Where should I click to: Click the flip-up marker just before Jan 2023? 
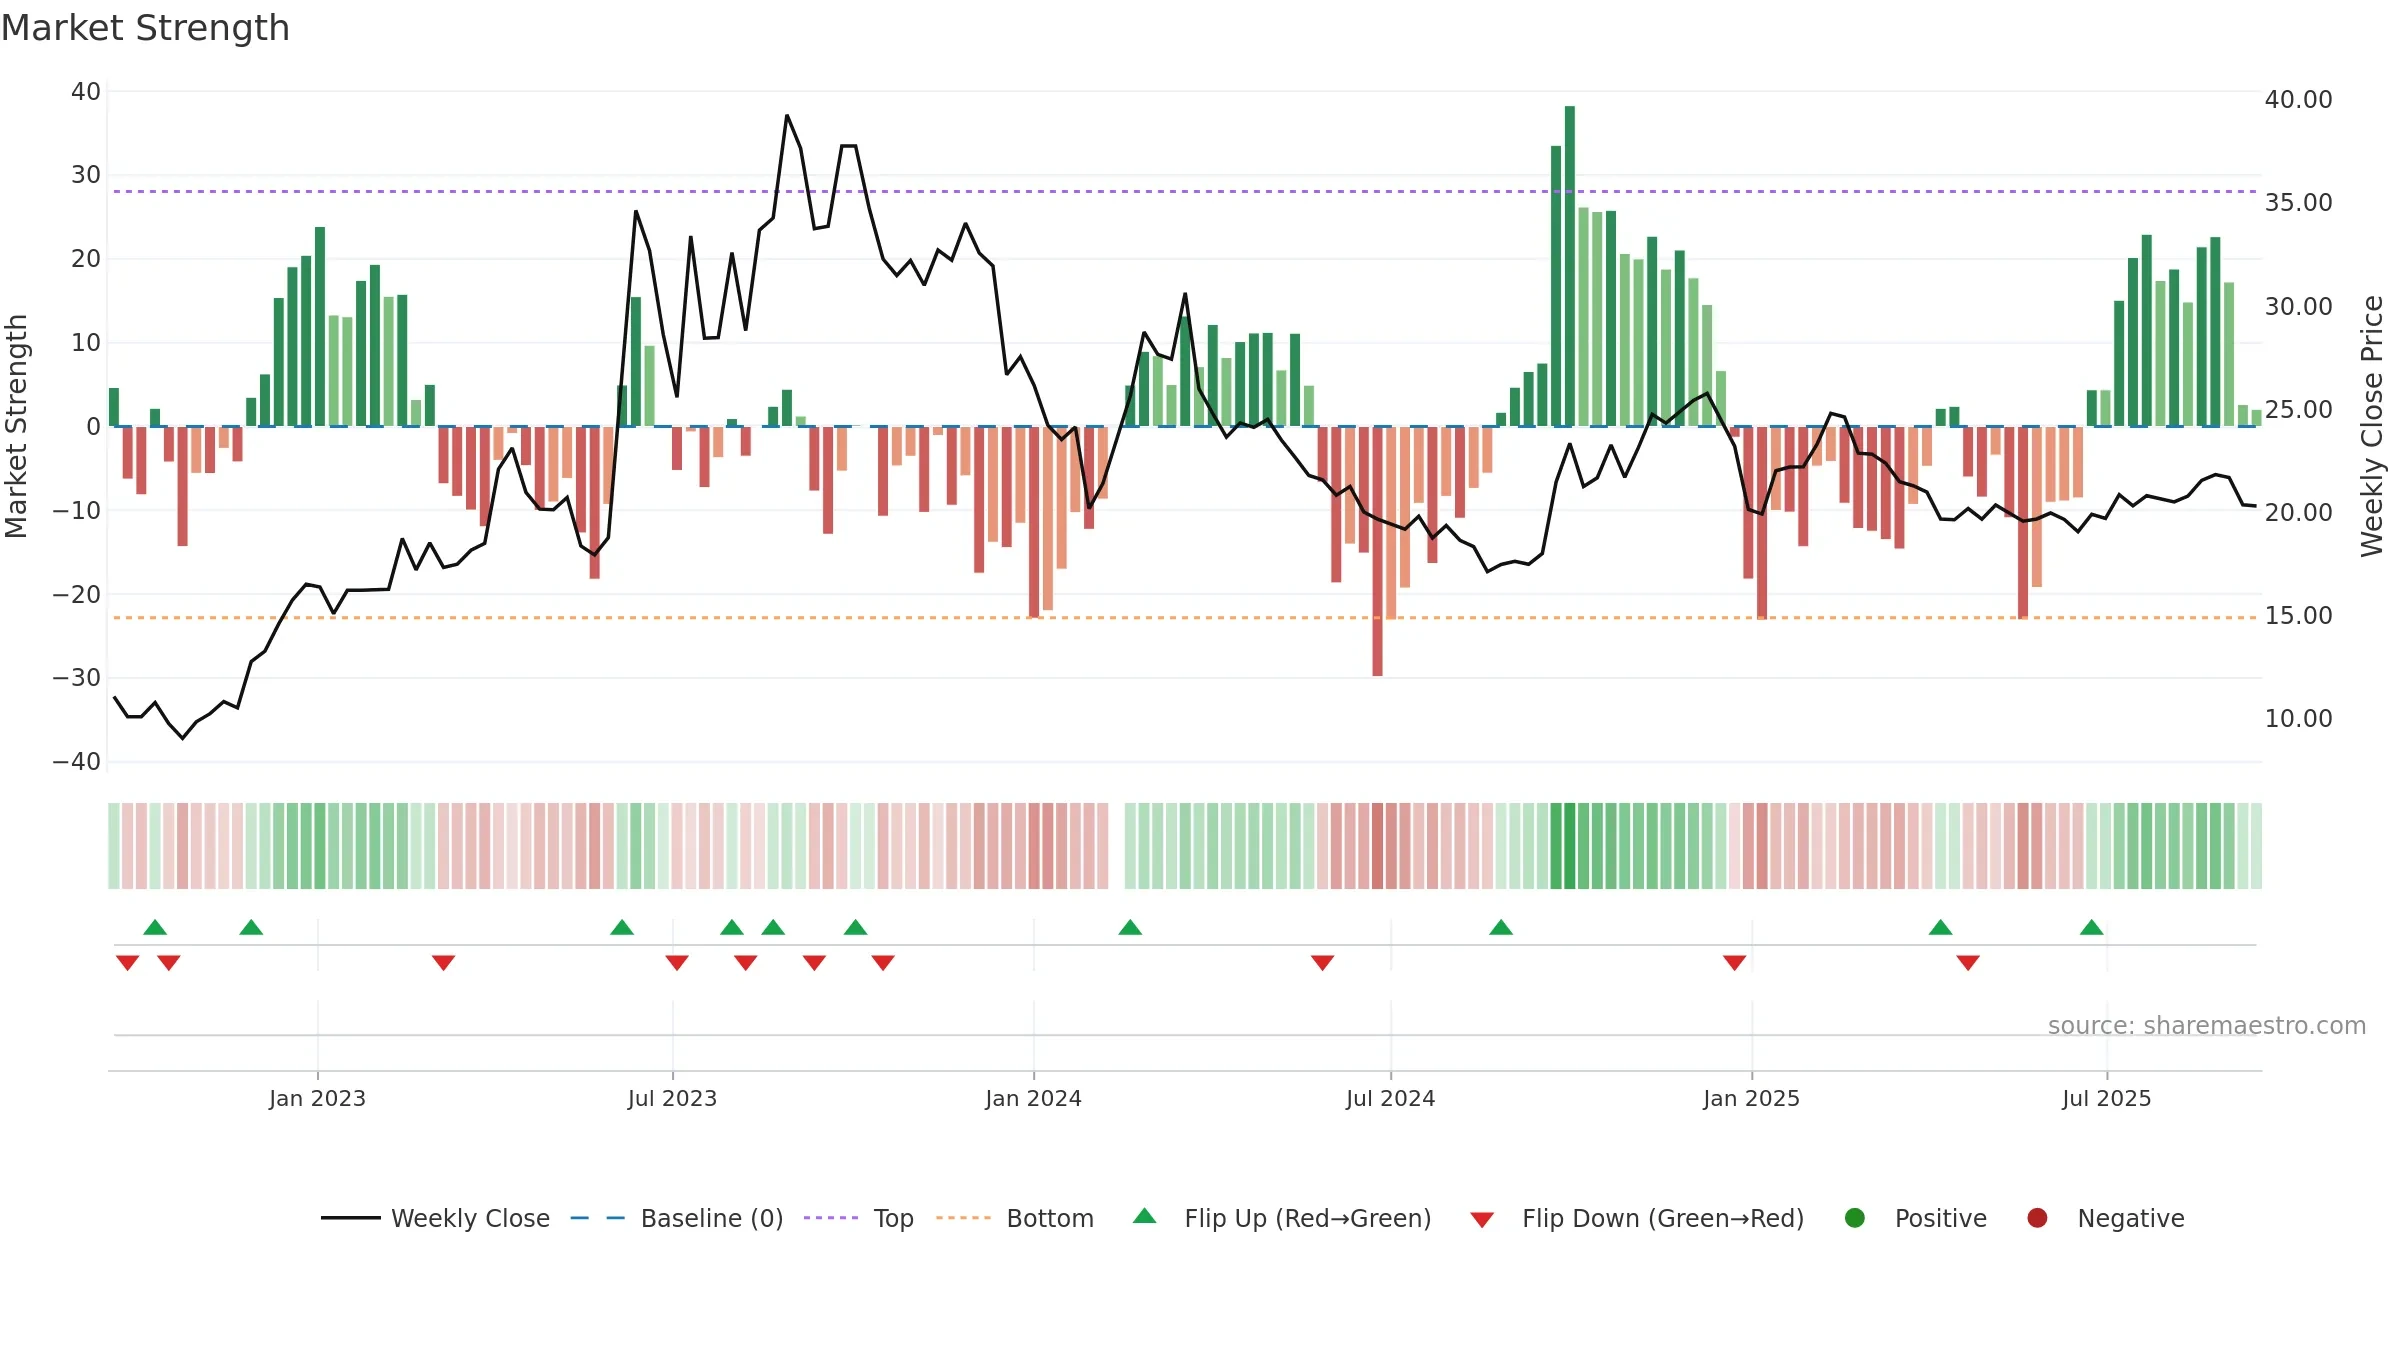(251, 927)
